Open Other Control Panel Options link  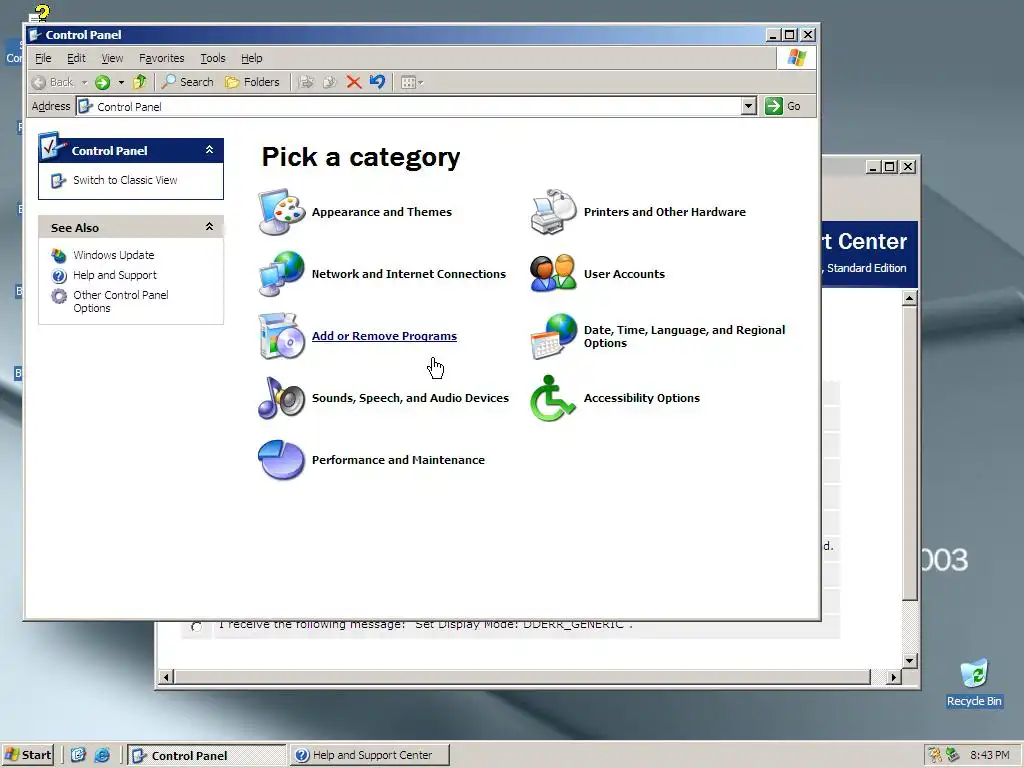[121, 301]
